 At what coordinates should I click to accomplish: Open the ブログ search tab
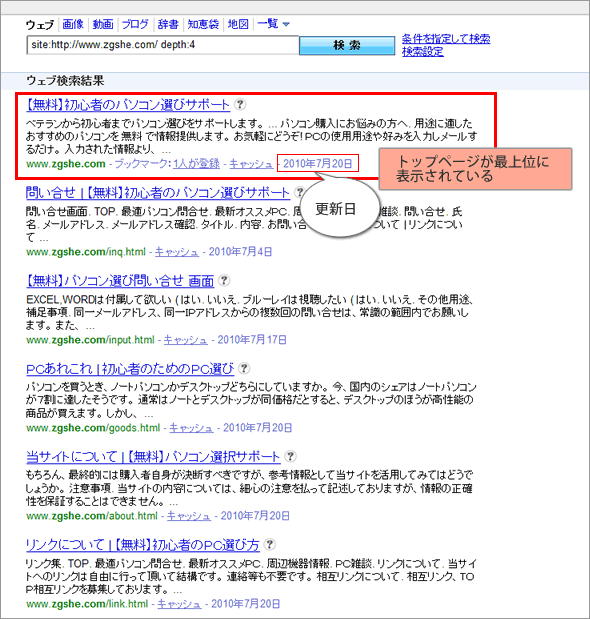point(135,24)
